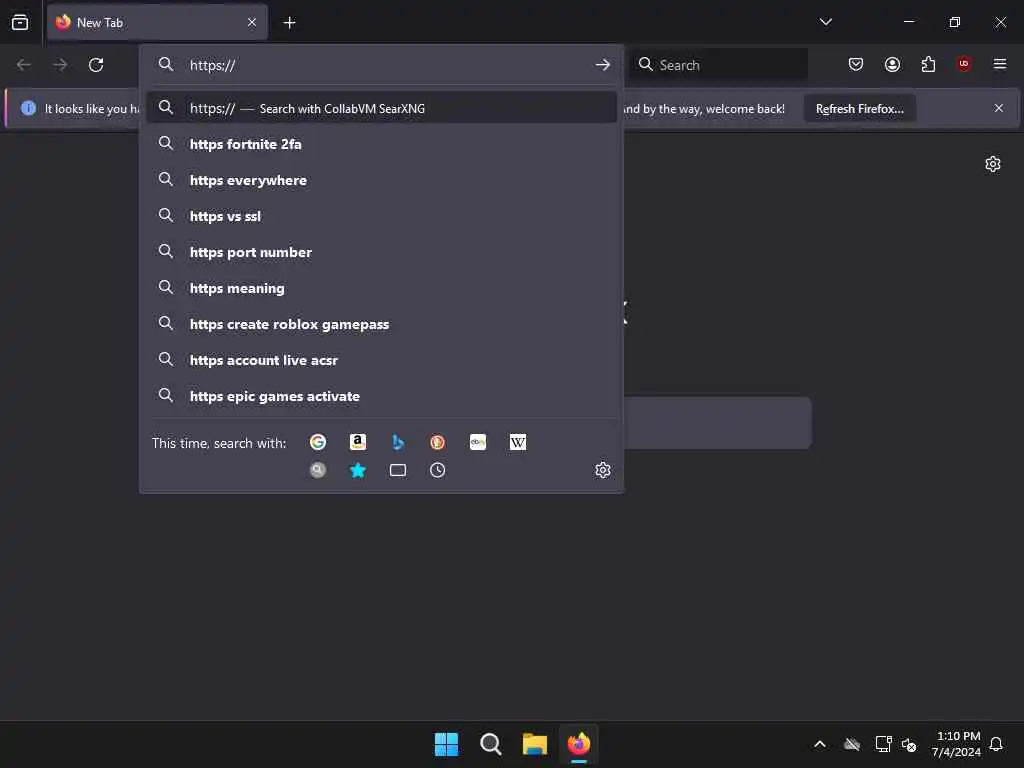Dismiss the Refresh Firefox notification bar
The width and height of the screenshot is (1024, 768).
pyautogui.click(x=999, y=108)
